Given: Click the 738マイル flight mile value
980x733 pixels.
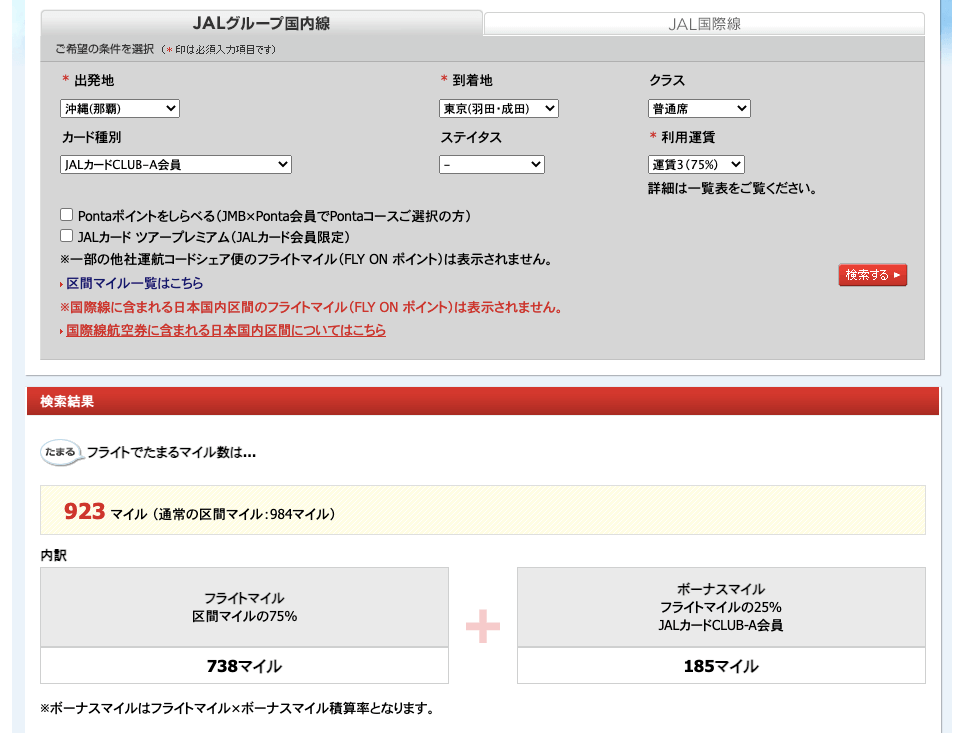Looking at the screenshot, I should pos(244,666).
